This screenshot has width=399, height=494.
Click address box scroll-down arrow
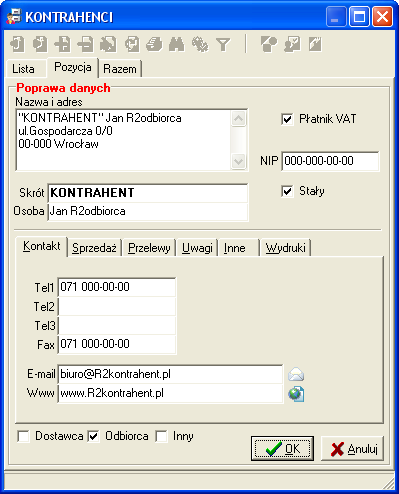(238, 162)
